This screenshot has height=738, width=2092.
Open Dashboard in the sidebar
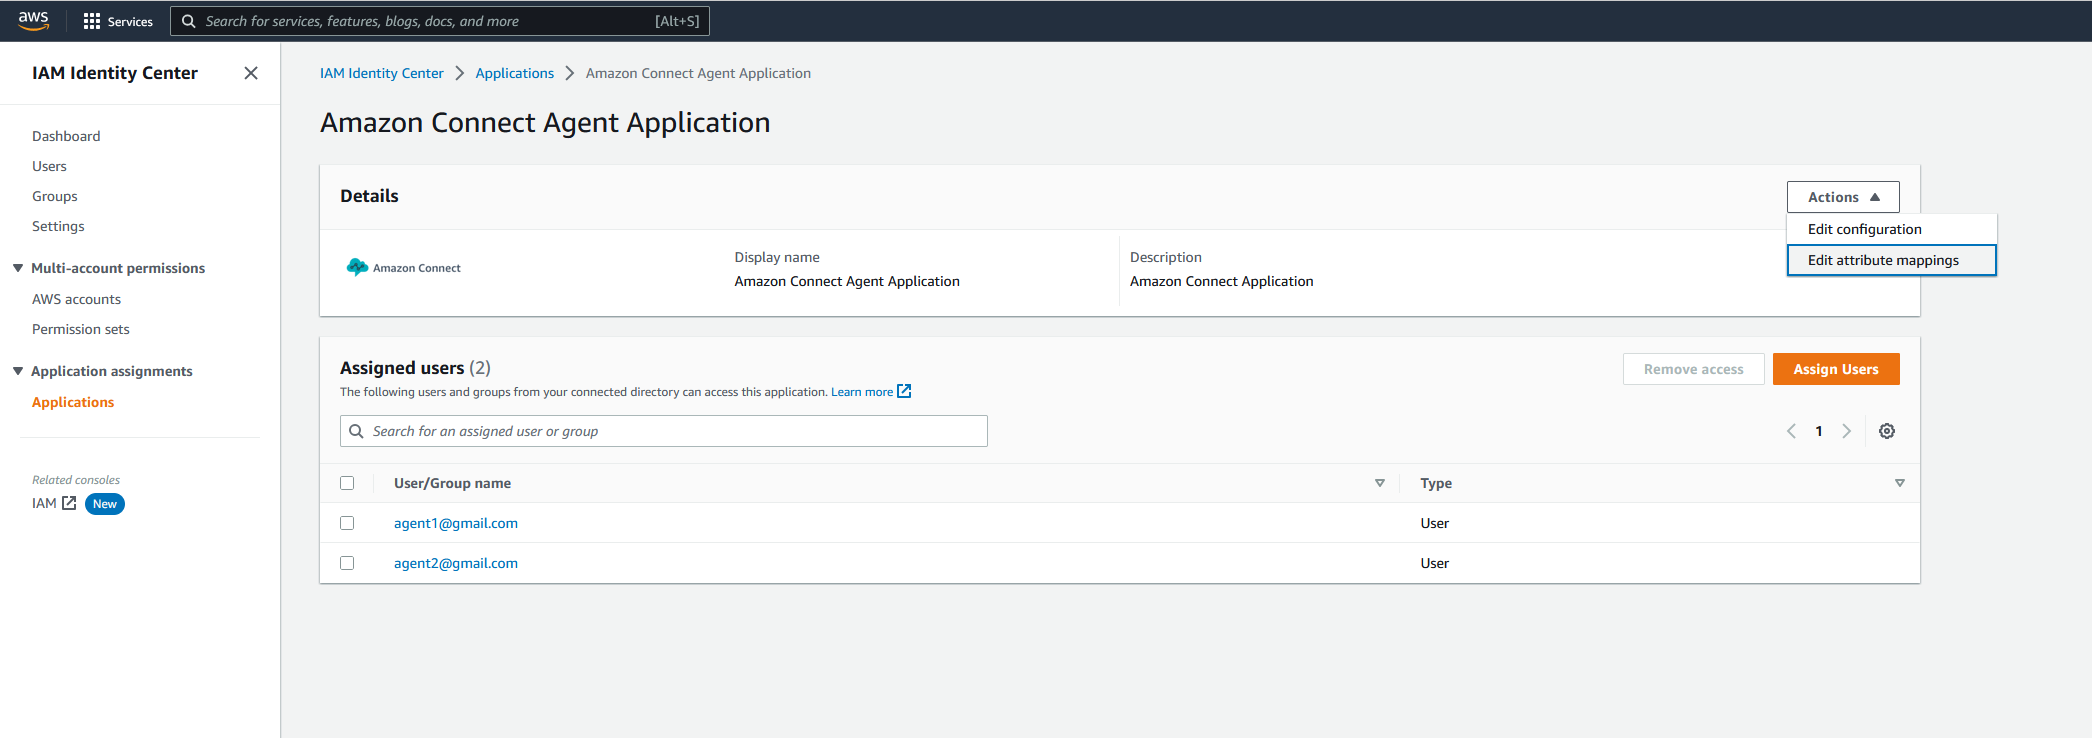tap(66, 136)
